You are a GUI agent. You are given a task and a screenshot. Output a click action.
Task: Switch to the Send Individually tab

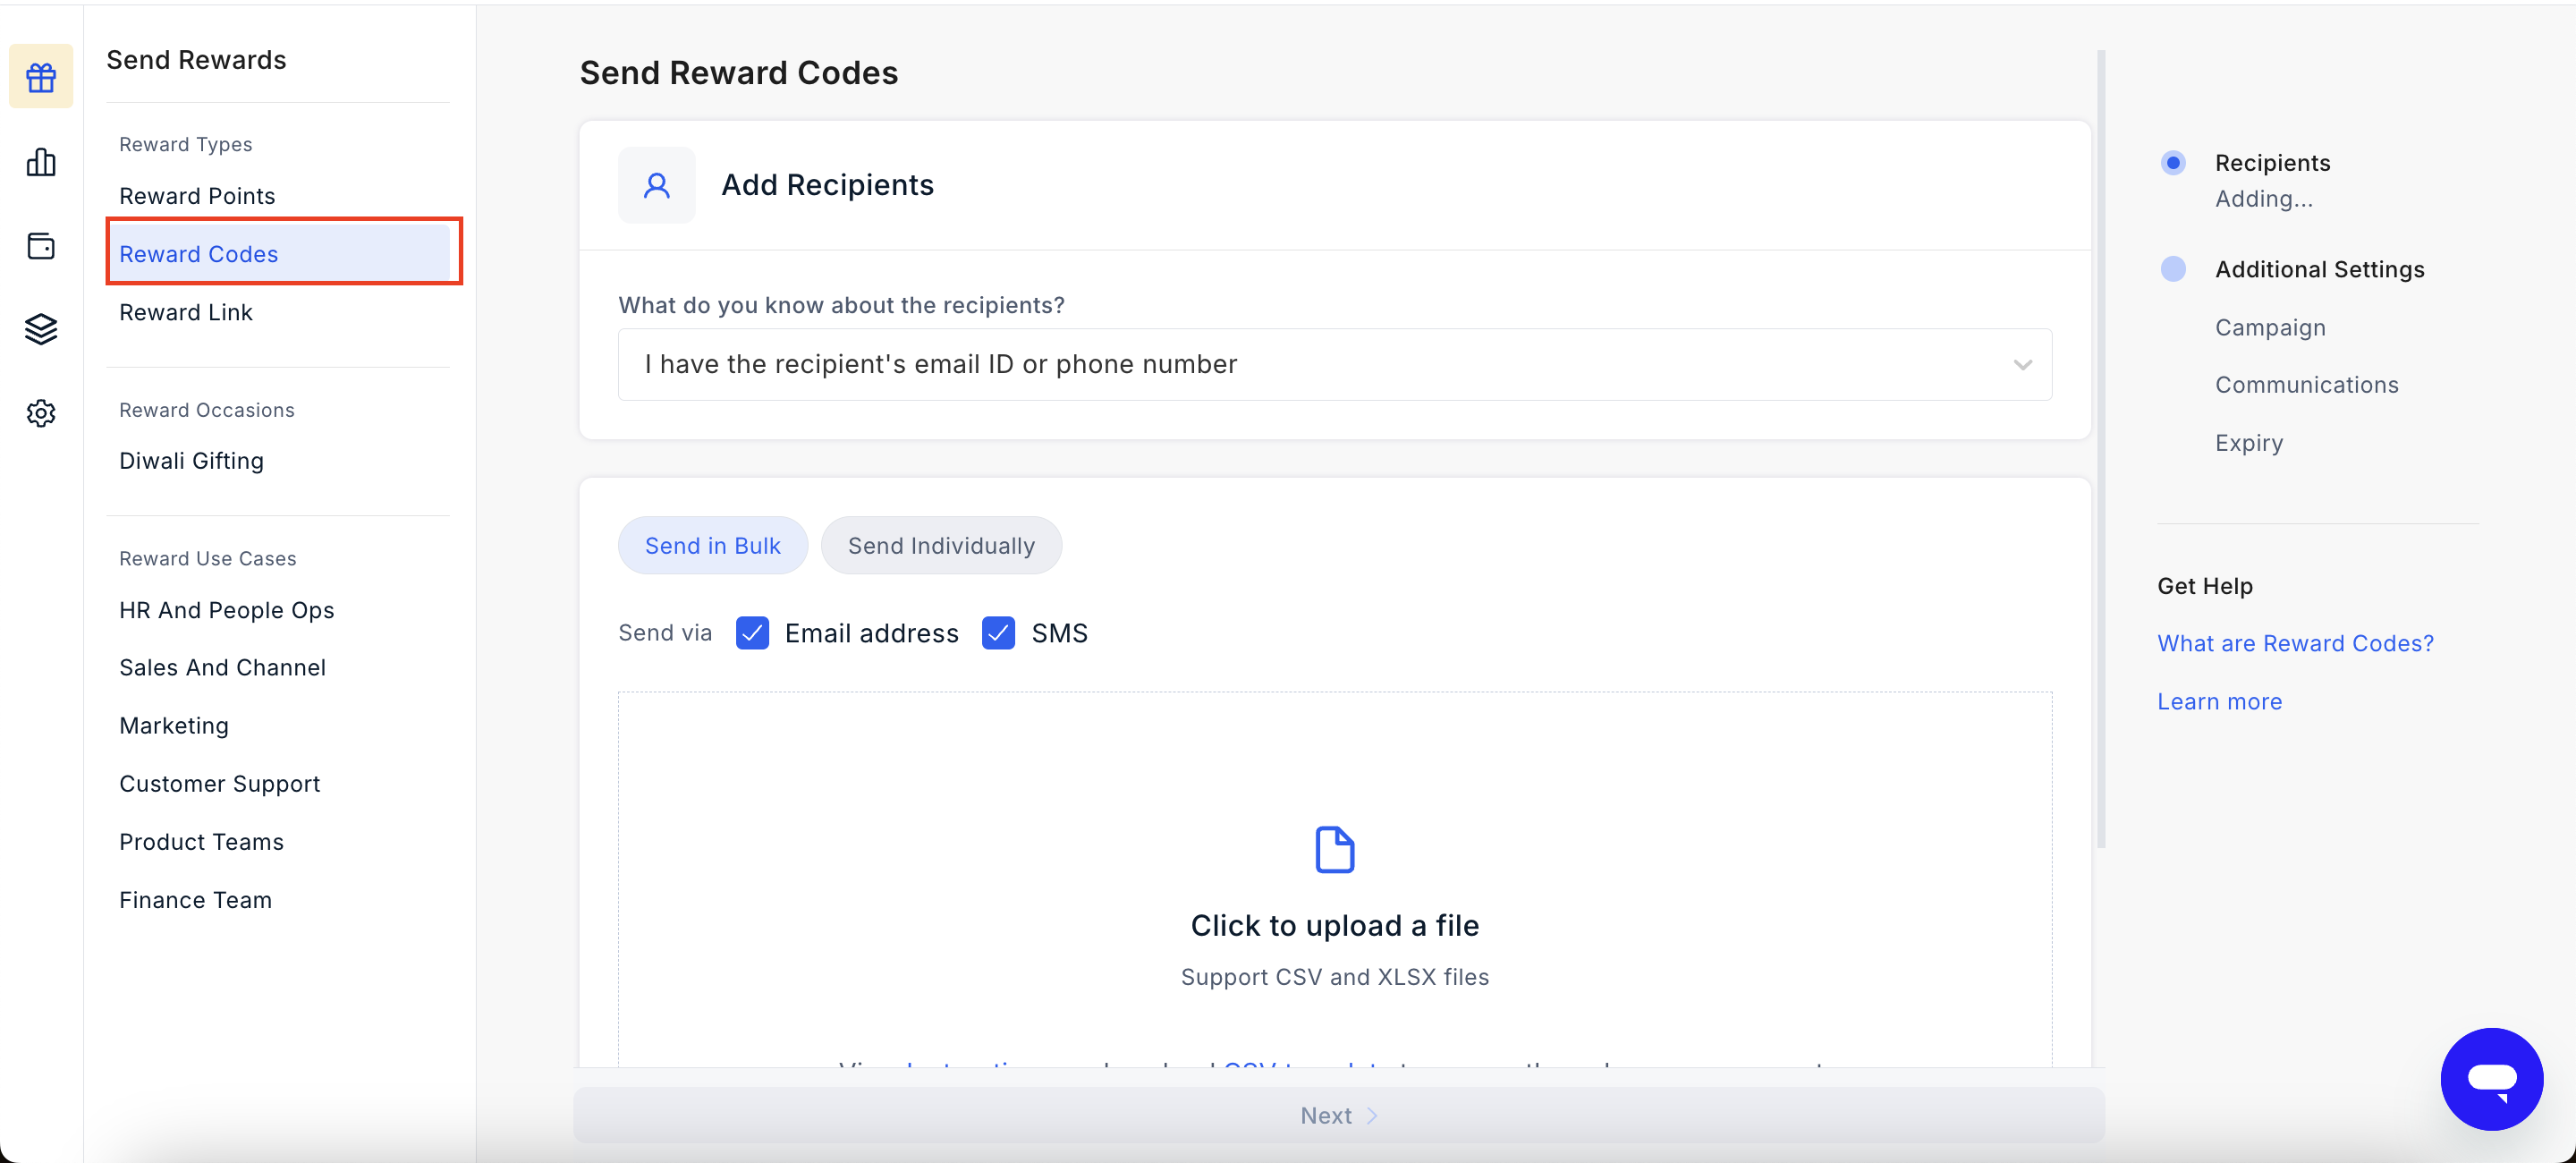pos(941,546)
